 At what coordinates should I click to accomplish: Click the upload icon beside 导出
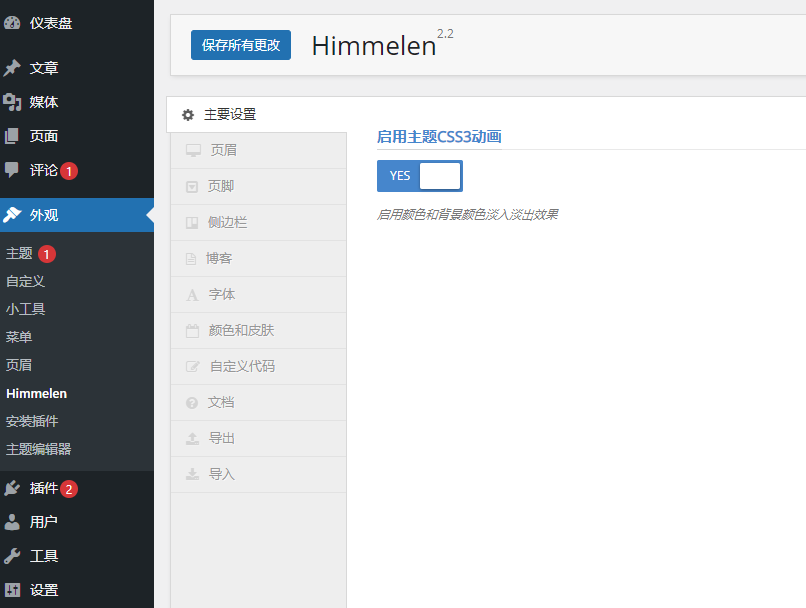pos(192,438)
